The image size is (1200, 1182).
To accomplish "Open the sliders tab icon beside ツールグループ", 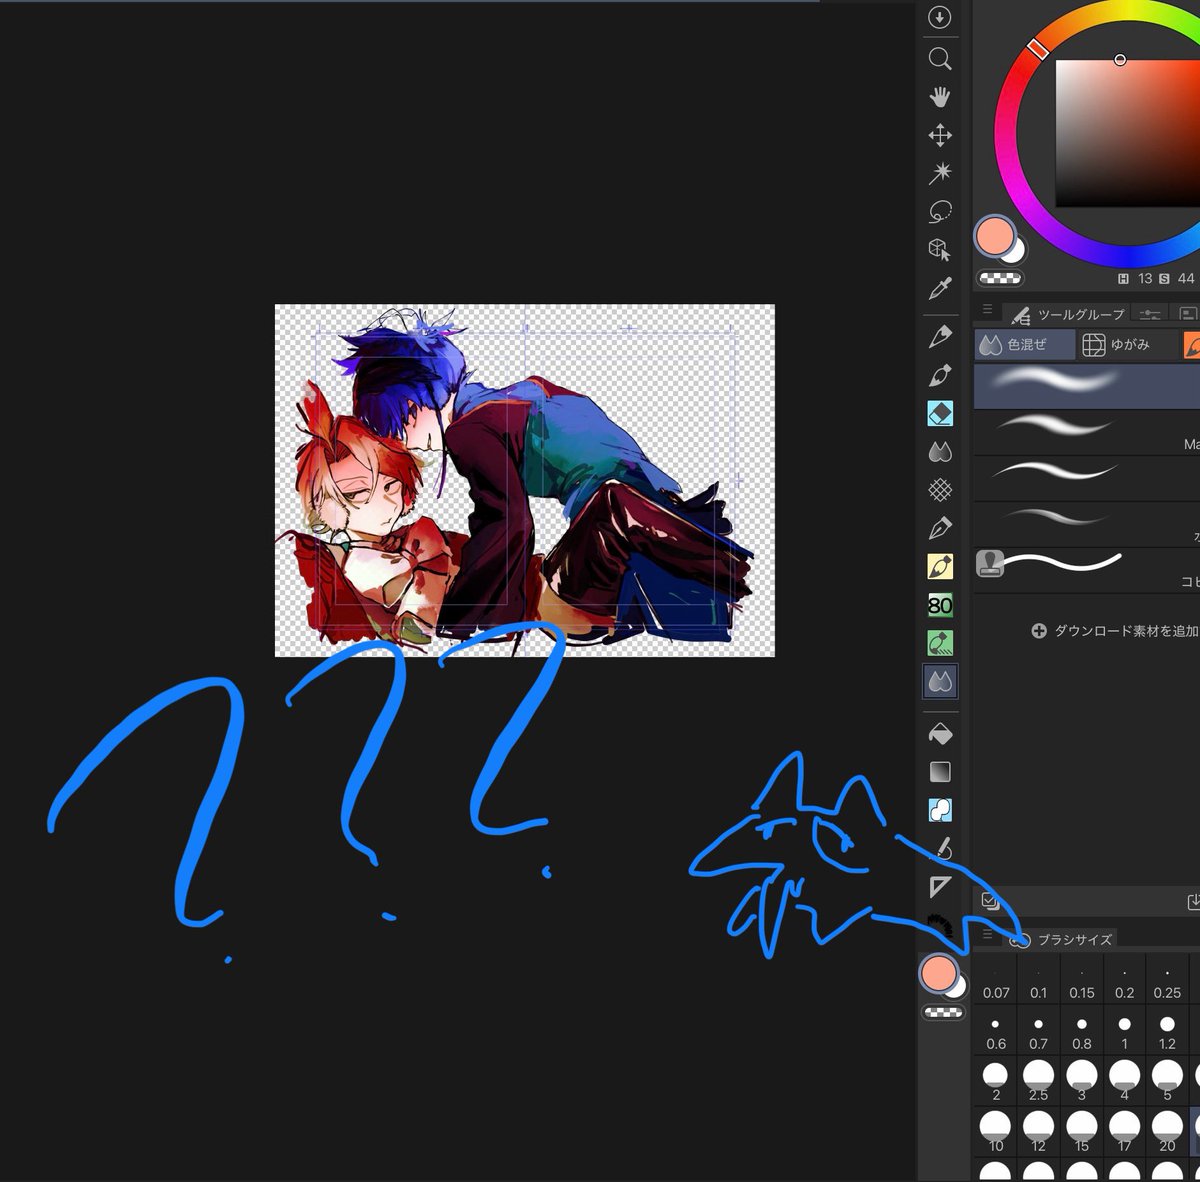I will coord(1150,314).
